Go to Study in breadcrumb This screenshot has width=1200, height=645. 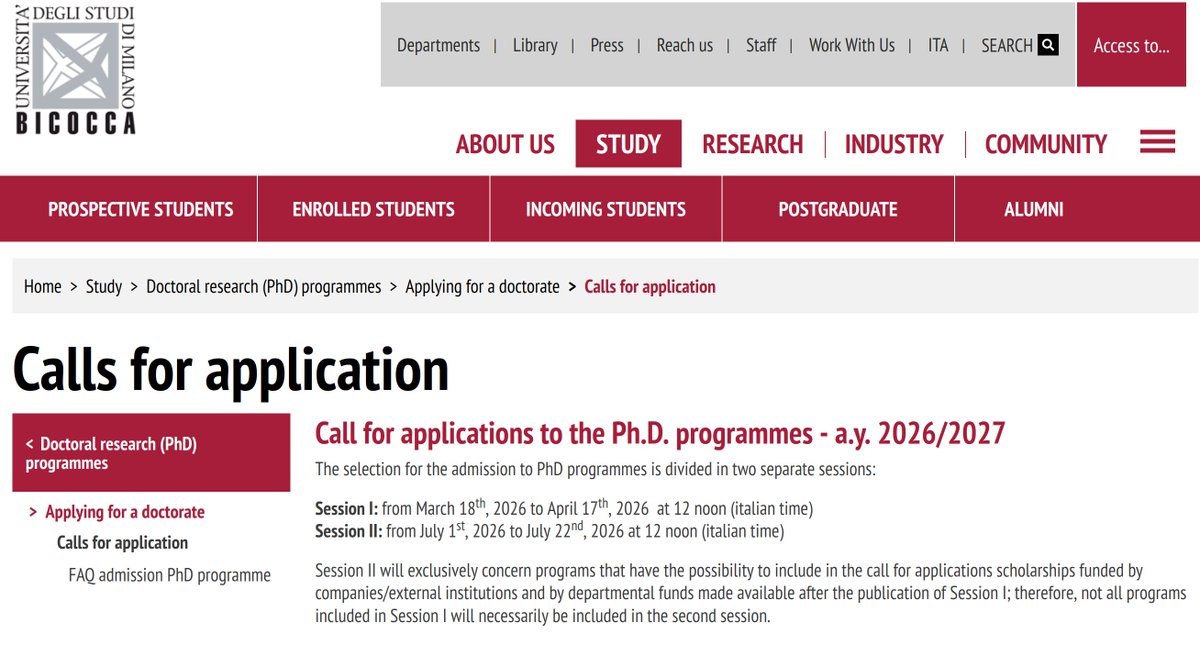tap(104, 286)
